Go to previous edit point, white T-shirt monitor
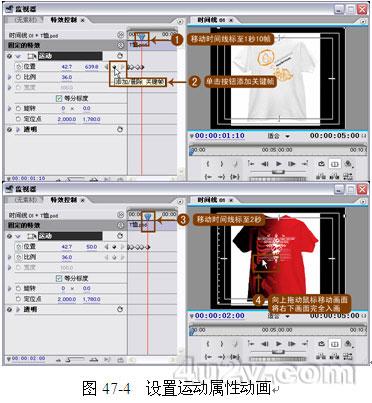Screen dimensions: 372x403 [x=251, y=164]
